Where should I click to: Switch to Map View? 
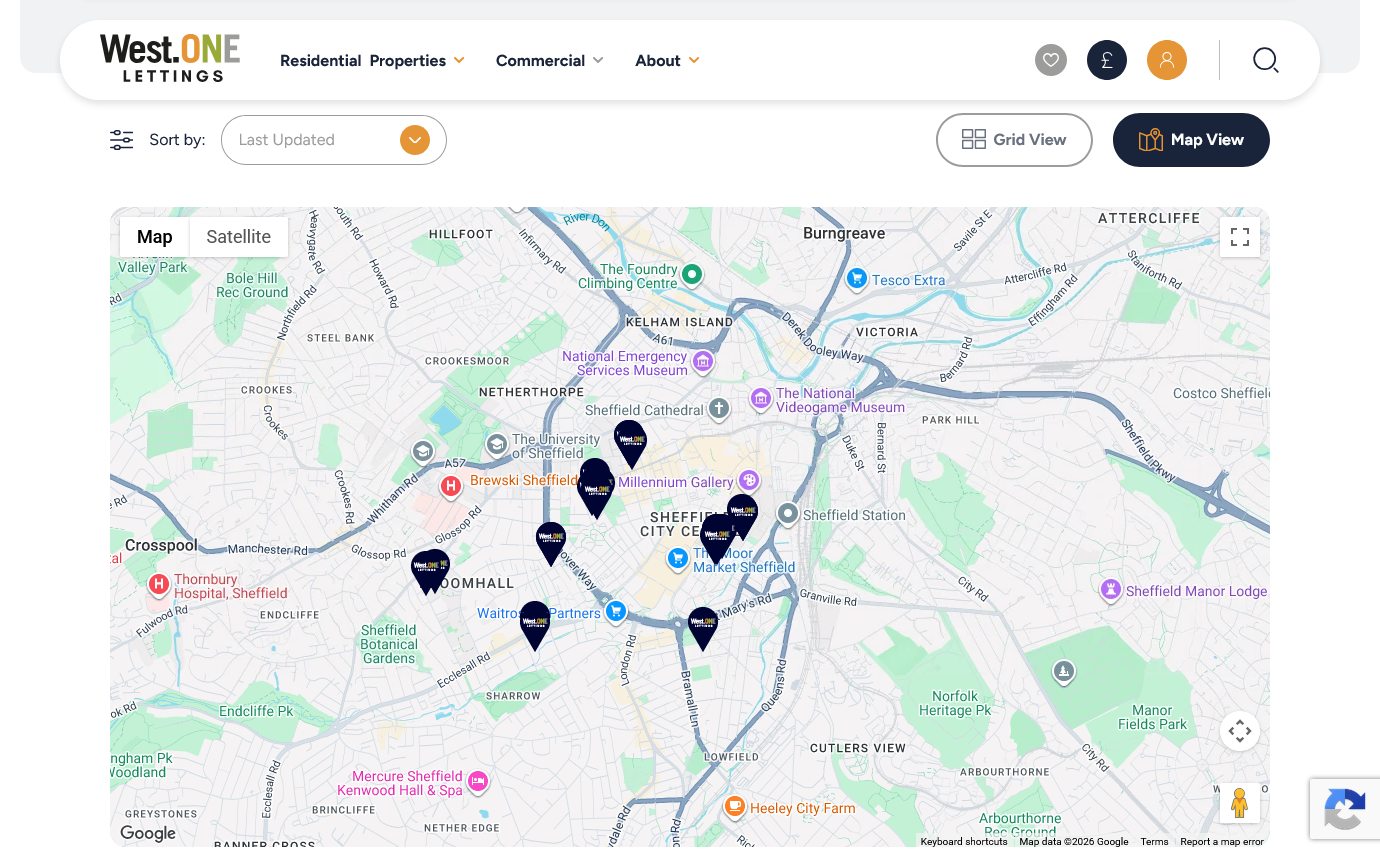tap(1191, 140)
